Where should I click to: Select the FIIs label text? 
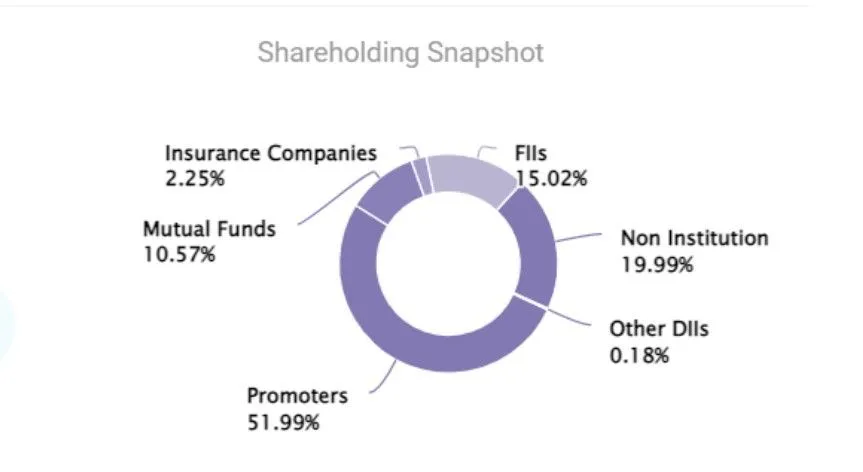(x=529, y=154)
